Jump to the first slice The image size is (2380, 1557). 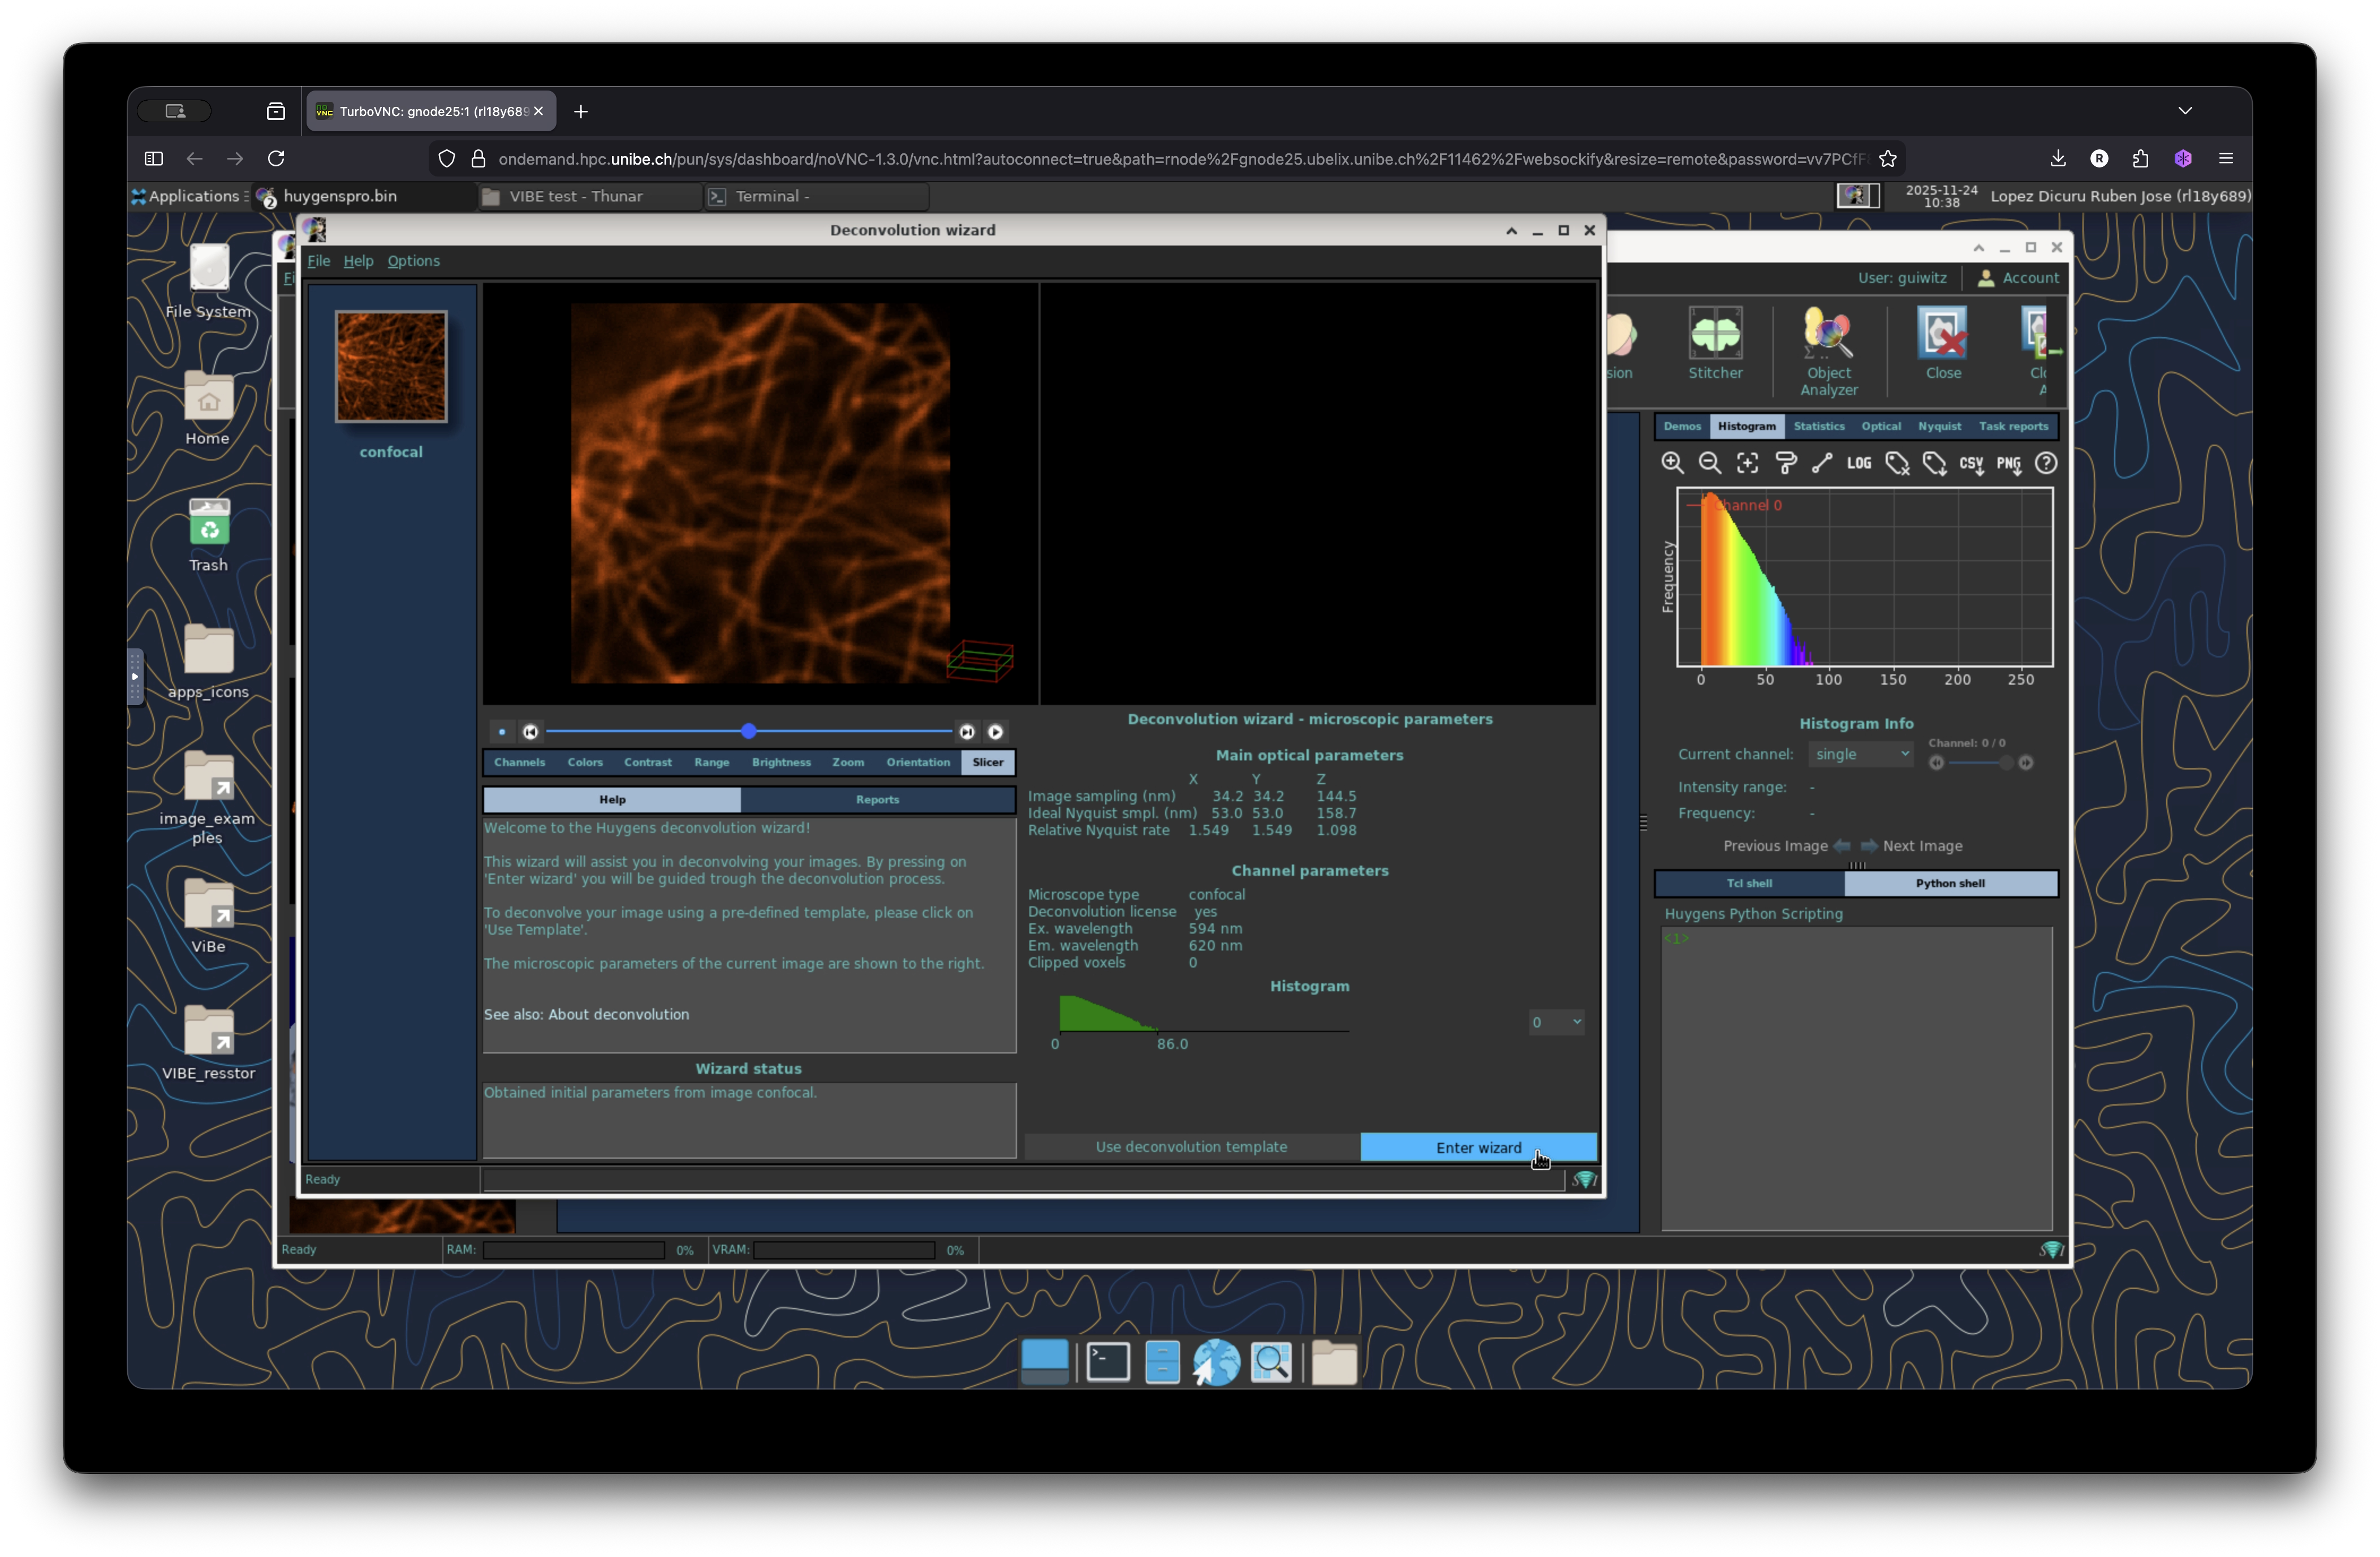[530, 732]
